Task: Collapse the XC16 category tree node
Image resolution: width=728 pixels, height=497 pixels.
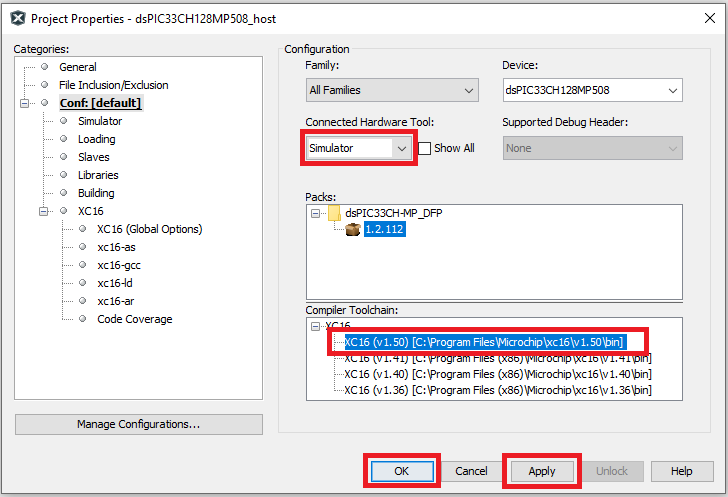Action: click(44, 211)
